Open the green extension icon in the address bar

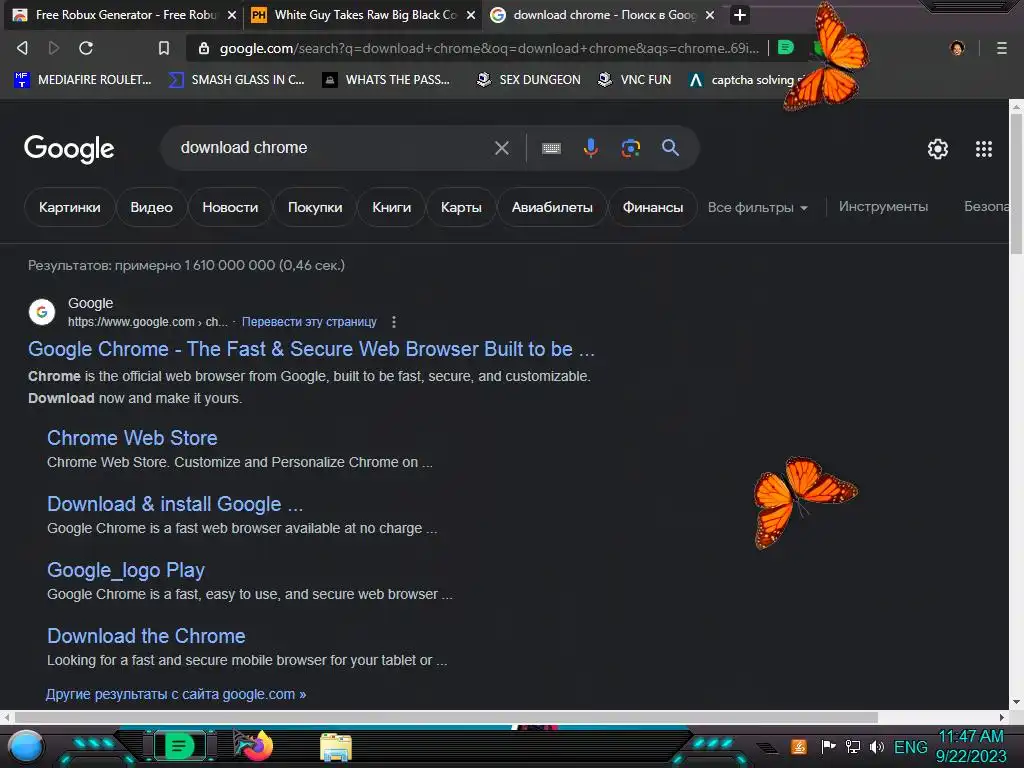click(x=786, y=48)
